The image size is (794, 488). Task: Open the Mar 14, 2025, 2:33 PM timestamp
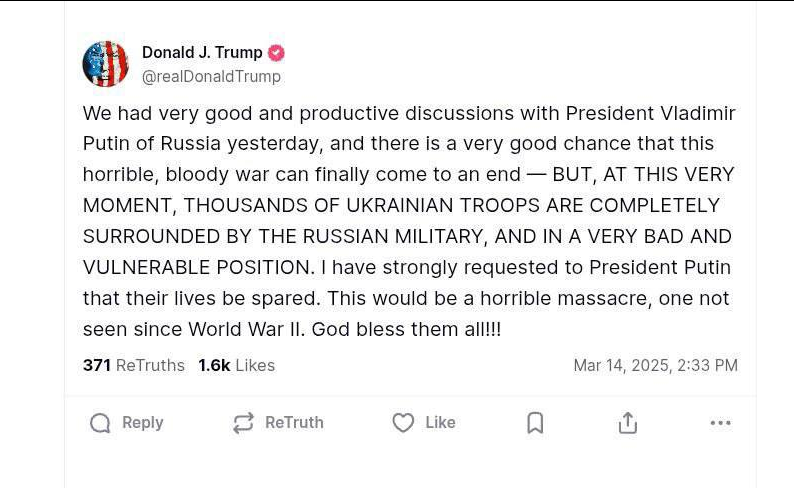(x=655, y=365)
